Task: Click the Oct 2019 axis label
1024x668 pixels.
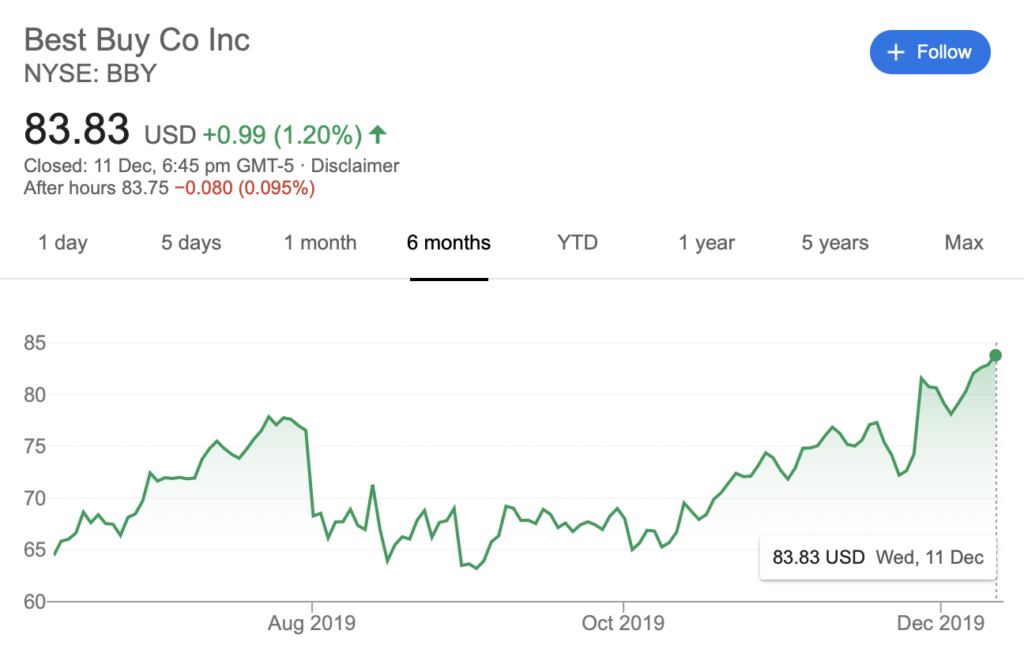Action: click(x=623, y=623)
